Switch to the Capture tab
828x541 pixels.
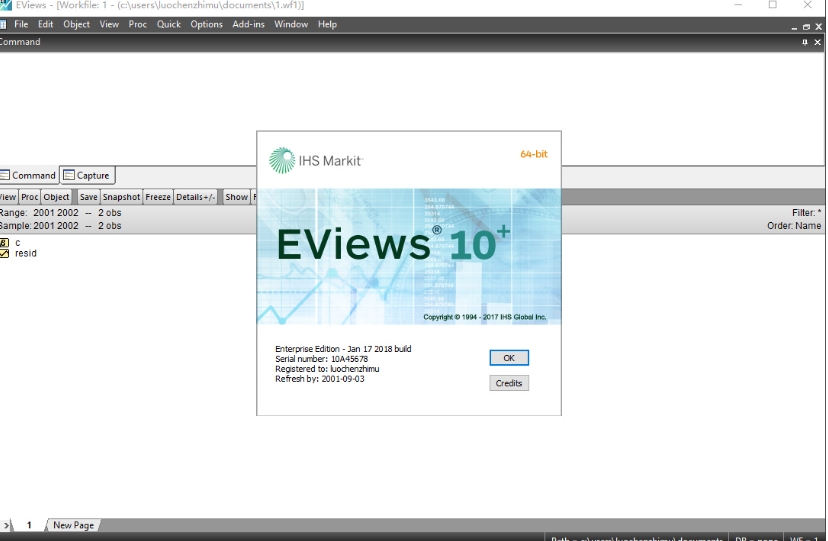[87, 175]
